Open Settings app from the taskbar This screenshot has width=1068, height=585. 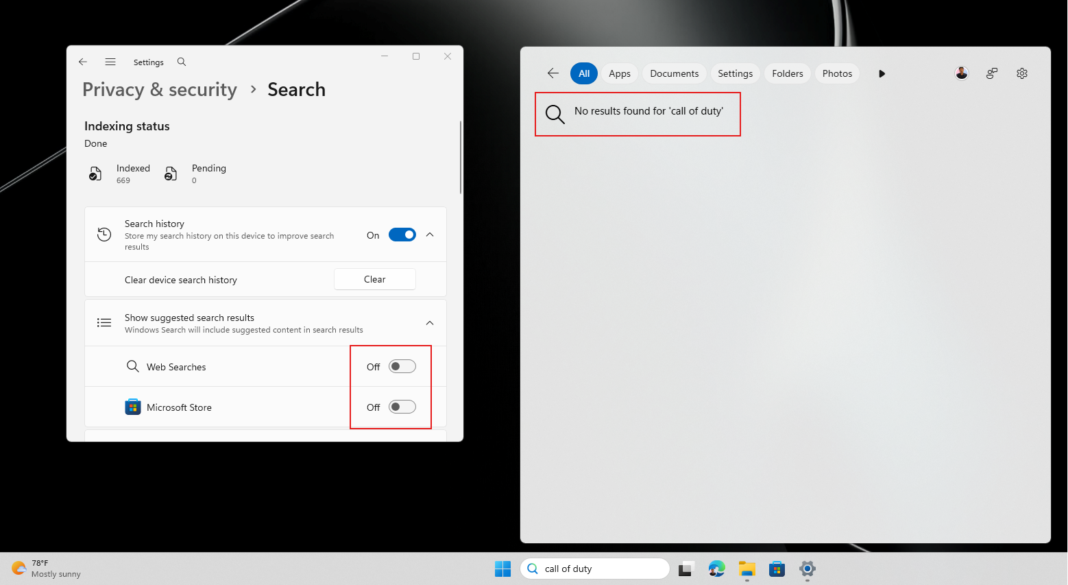pyautogui.click(x=807, y=569)
